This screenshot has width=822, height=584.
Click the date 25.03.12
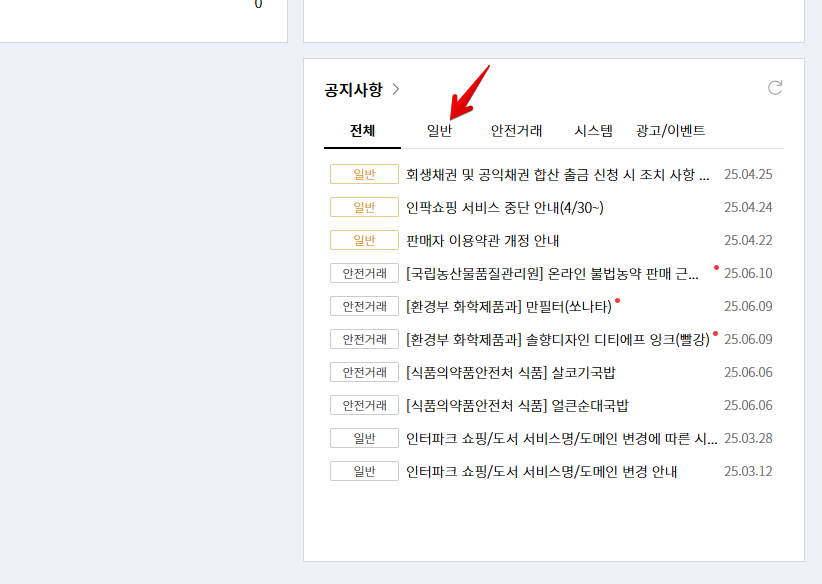pos(748,472)
